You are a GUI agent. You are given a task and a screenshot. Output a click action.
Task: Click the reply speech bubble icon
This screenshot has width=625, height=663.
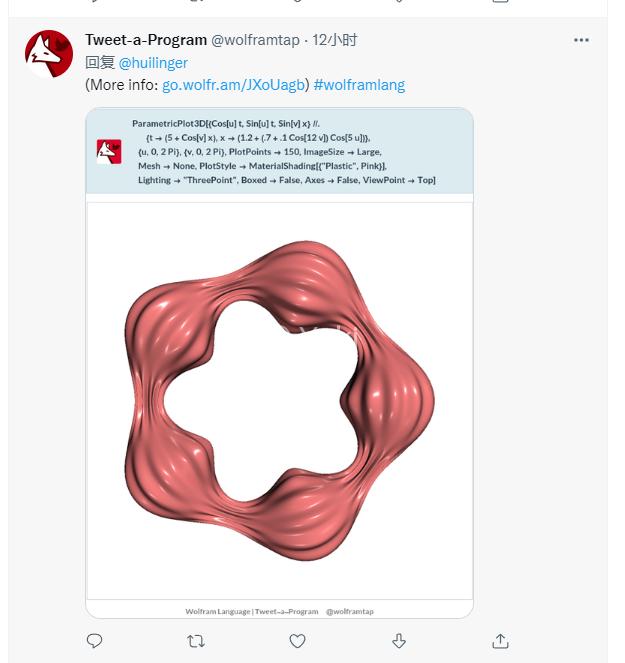[x=95, y=640]
